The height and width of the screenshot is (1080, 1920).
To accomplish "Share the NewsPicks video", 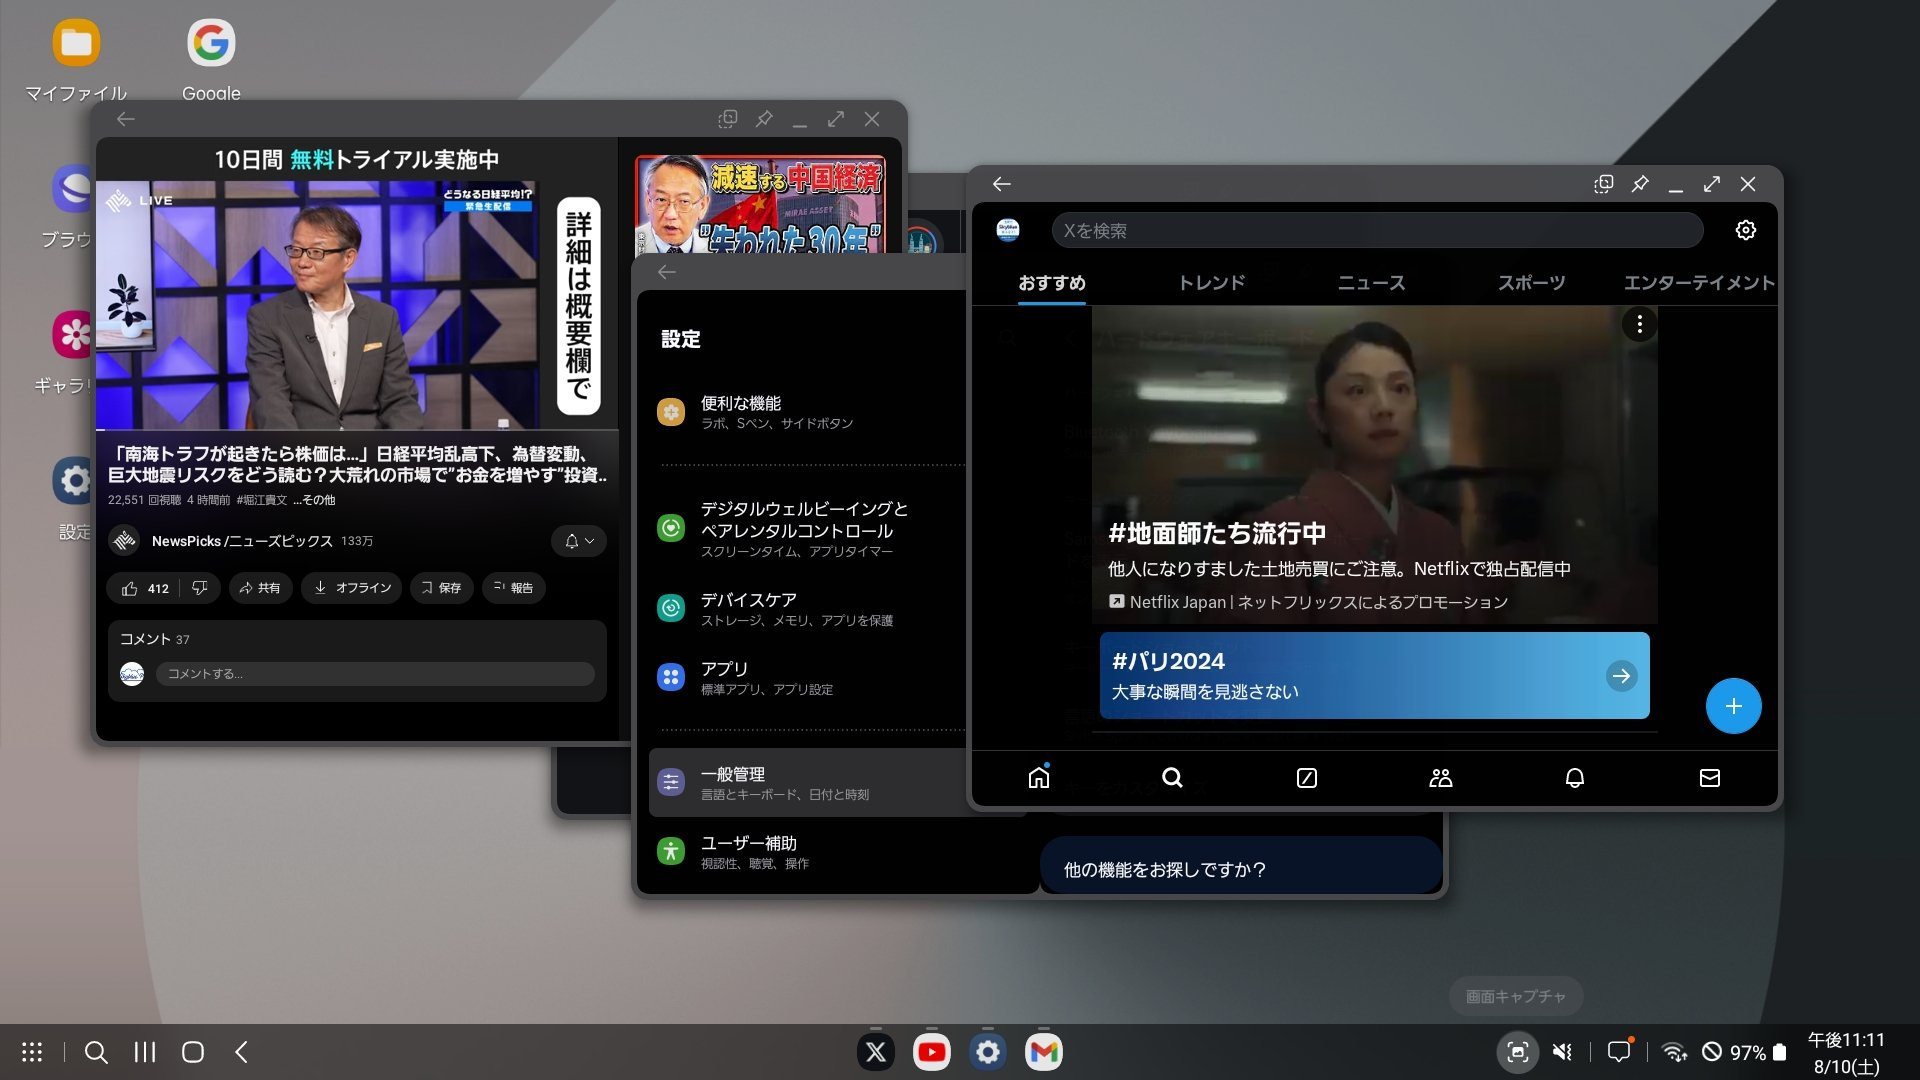I will tap(260, 588).
